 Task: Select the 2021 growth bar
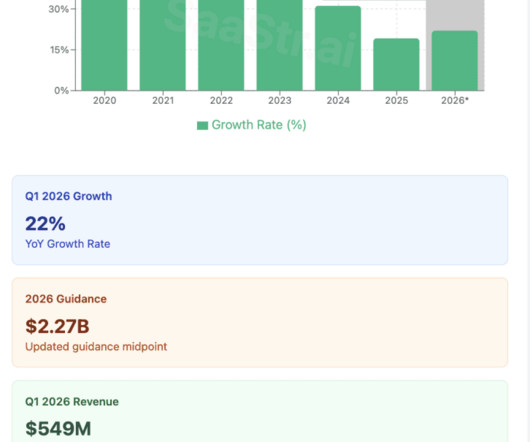tap(163, 45)
